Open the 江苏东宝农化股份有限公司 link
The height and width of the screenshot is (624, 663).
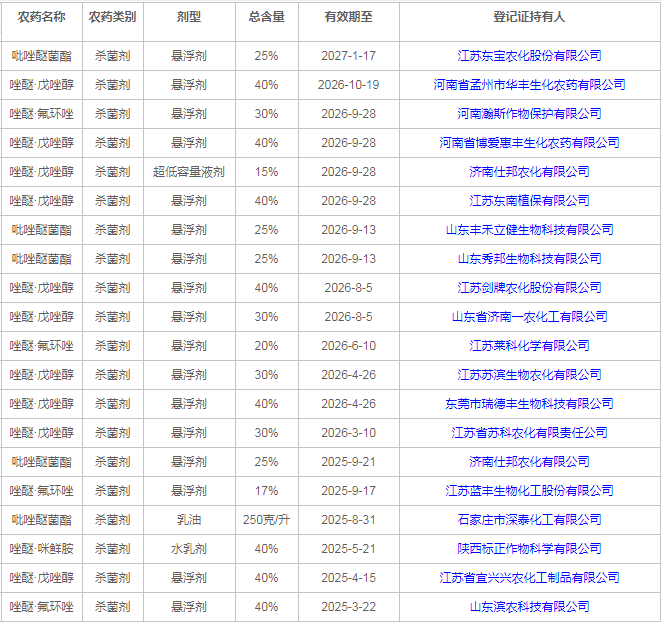[529, 56]
